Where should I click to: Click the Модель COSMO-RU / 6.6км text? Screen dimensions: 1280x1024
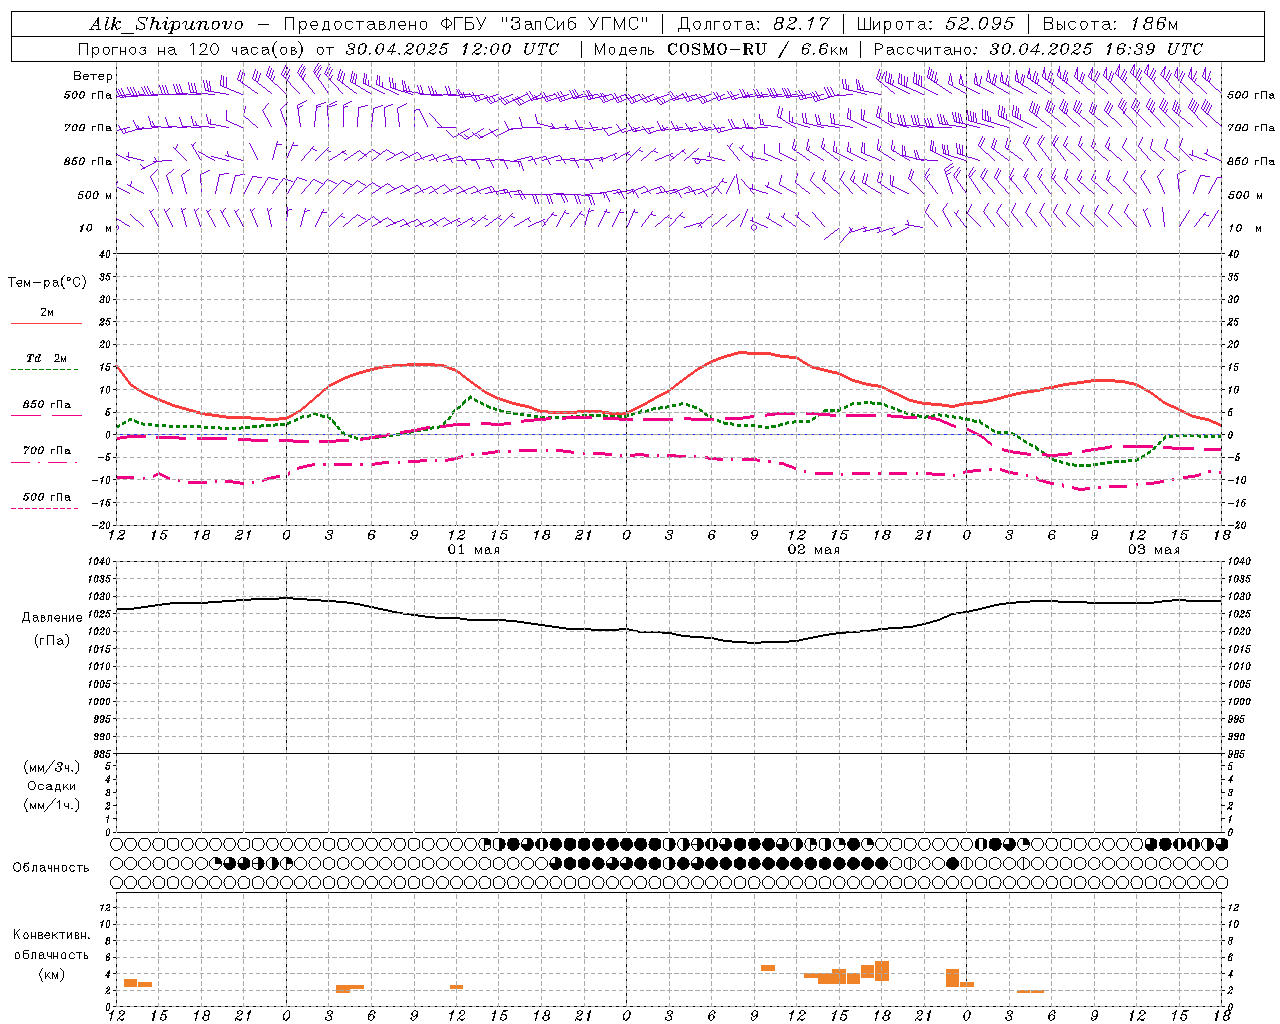[x=721, y=49]
